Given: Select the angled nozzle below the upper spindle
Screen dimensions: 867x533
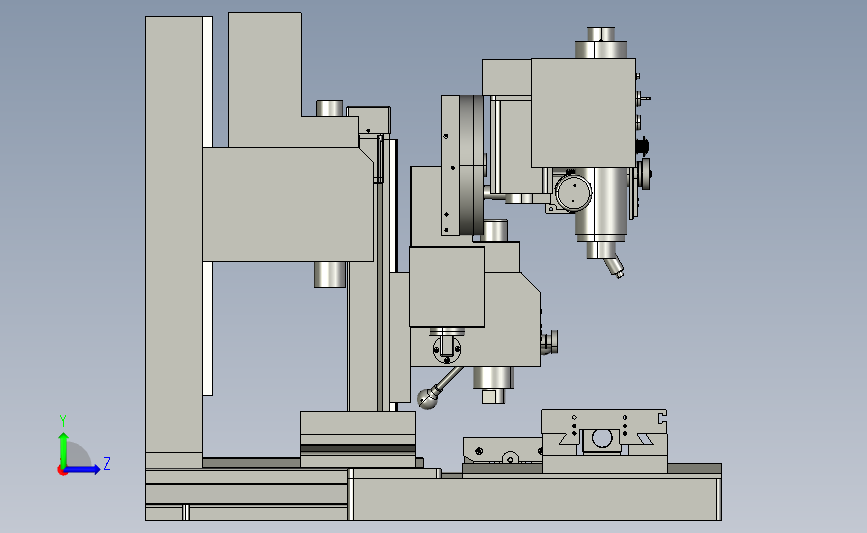Looking at the screenshot, I should coord(614,265).
